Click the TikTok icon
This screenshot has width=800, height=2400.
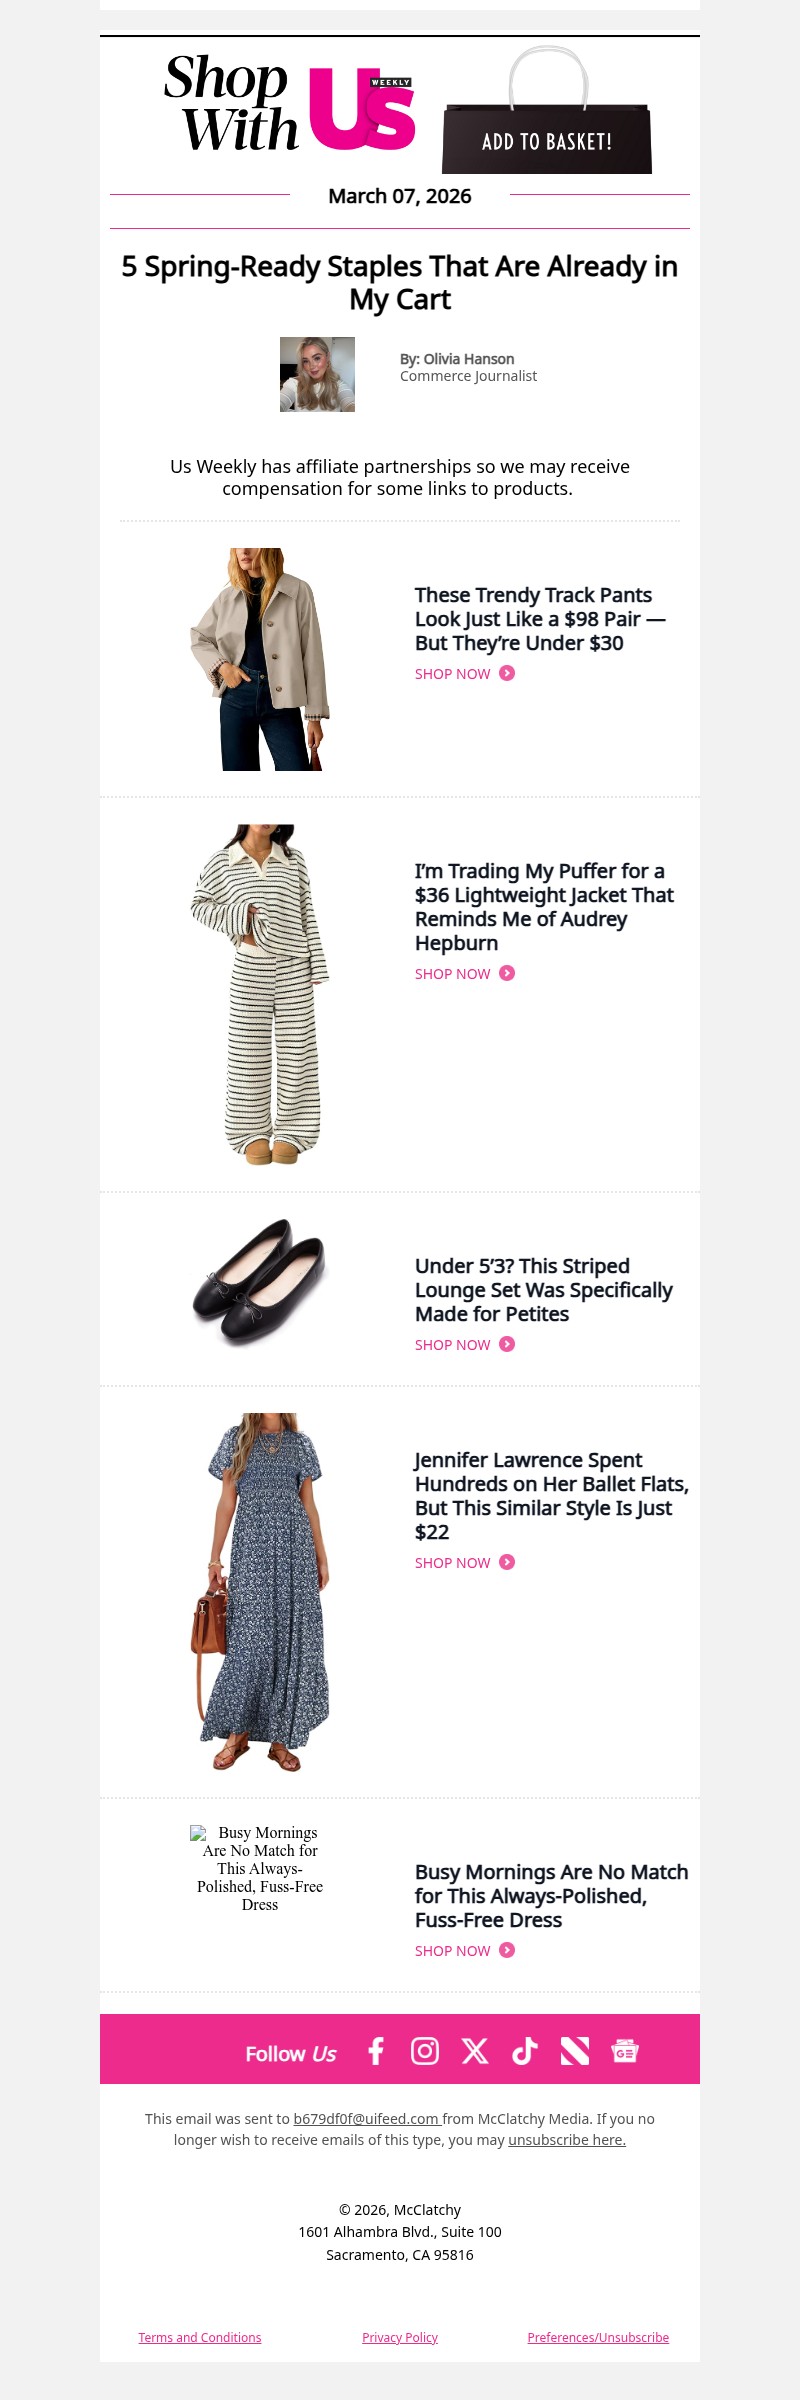coord(525,2051)
